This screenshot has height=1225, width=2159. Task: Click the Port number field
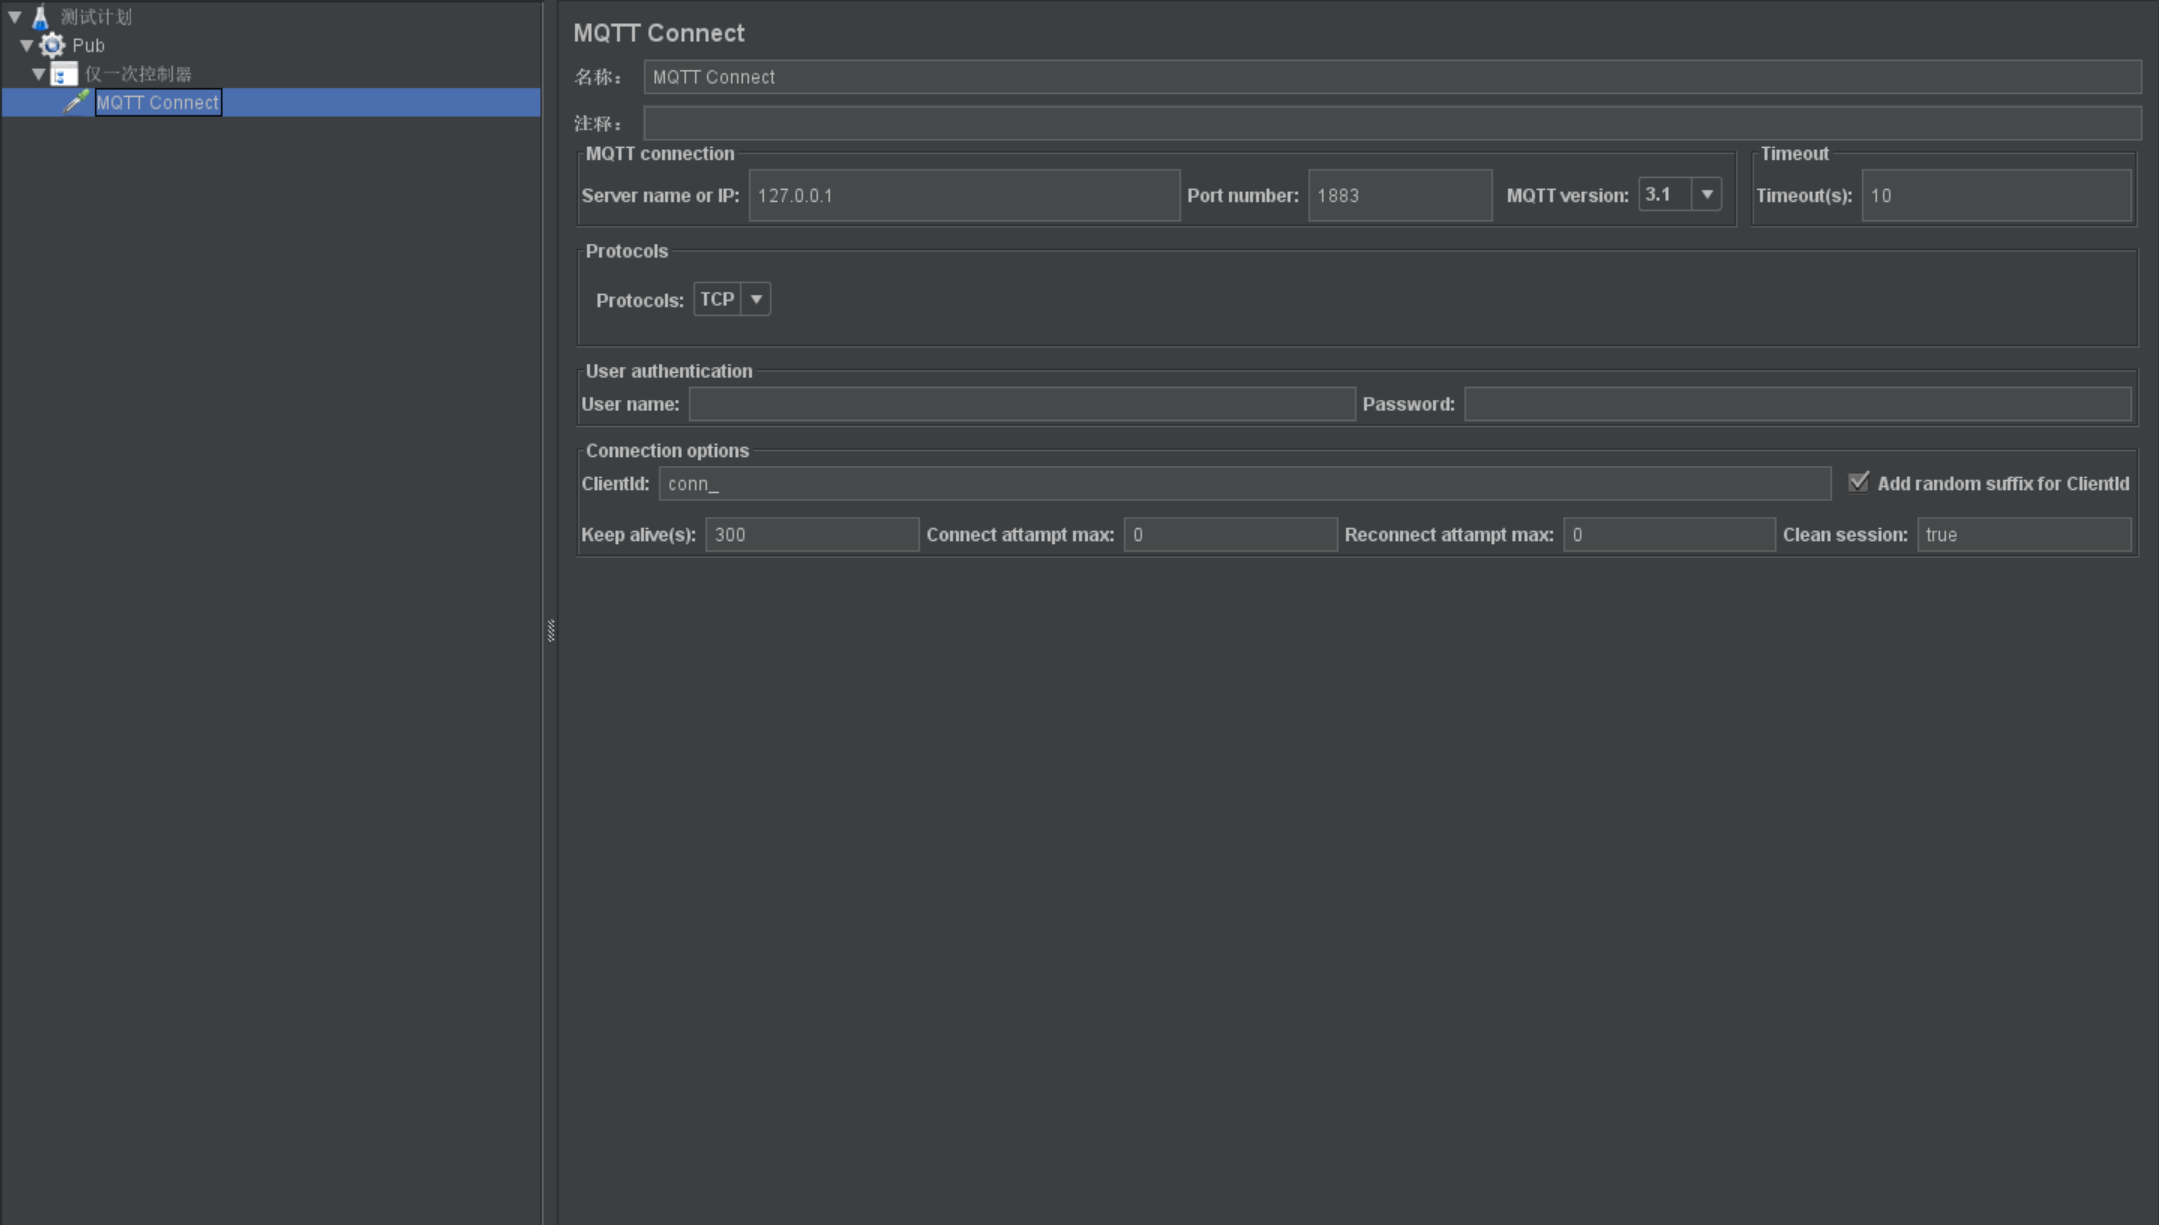(x=1399, y=196)
